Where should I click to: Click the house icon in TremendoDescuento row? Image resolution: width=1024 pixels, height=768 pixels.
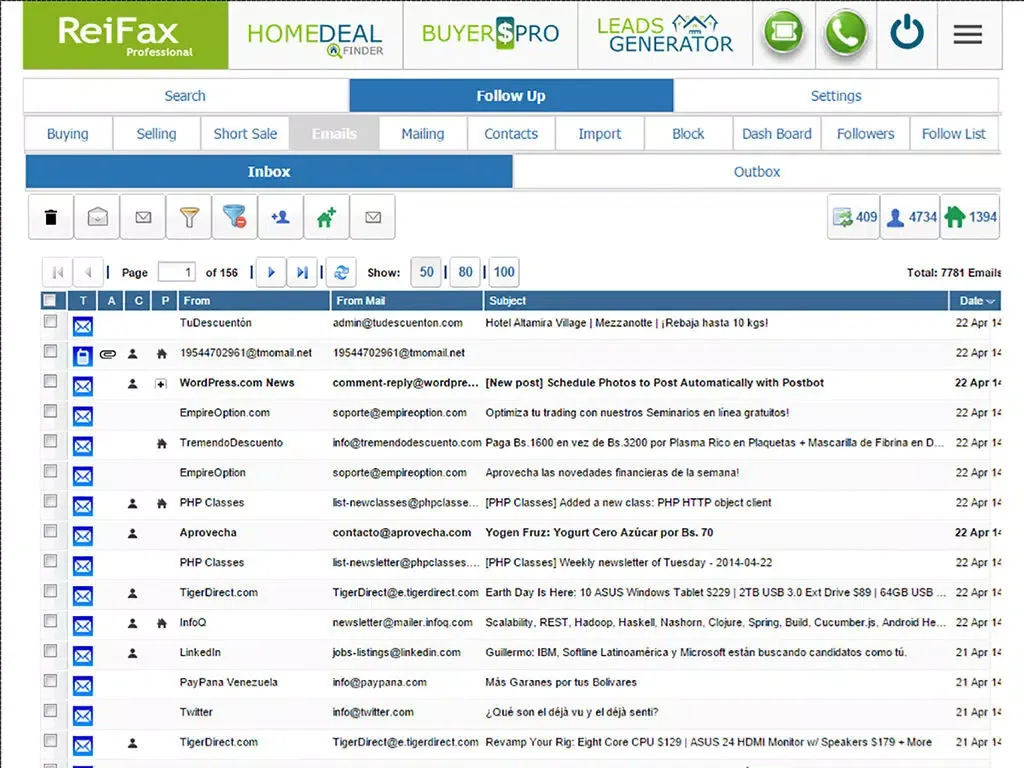coord(162,443)
